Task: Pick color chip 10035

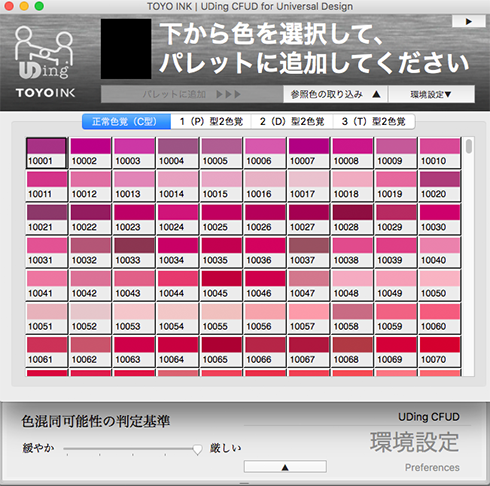Action: pos(221,252)
